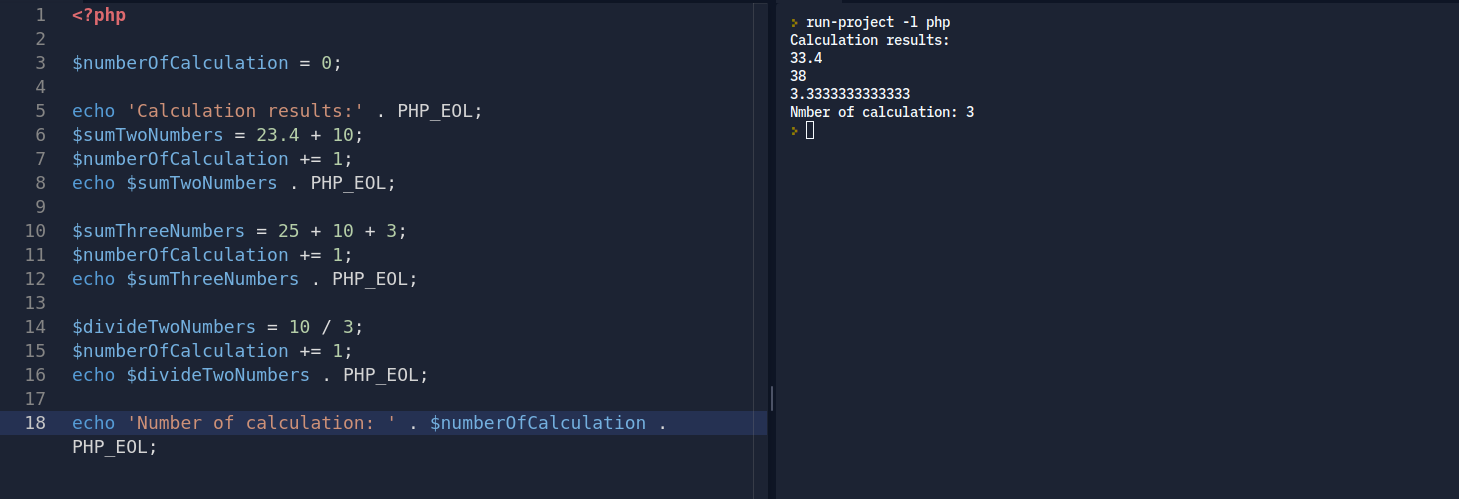Screen dimensions: 1459x499
Task: Click the 'Nmber of calculation: 3' terminal output
Action: click(x=881, y=112)
